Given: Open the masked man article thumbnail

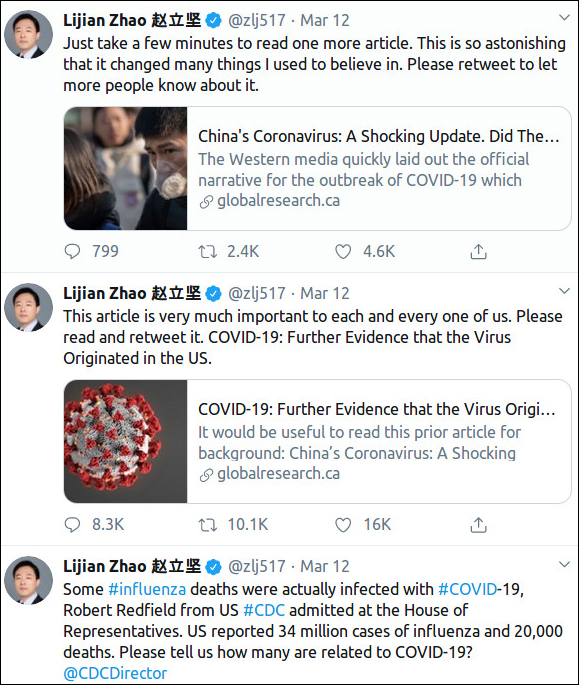Looking at the screenshot, I should click(125, 168).
